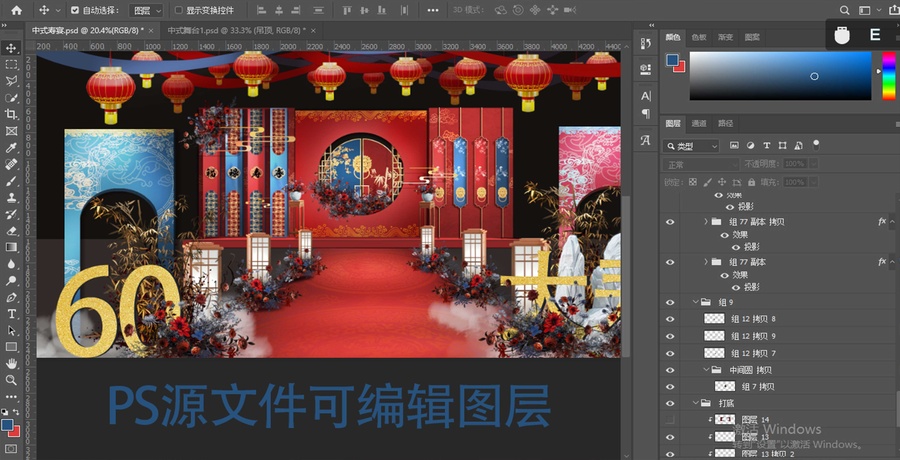This screenshot has height=460, width=900.
Task: Switch to the 渐变 panel tab
Action: [x=725, y=37]
